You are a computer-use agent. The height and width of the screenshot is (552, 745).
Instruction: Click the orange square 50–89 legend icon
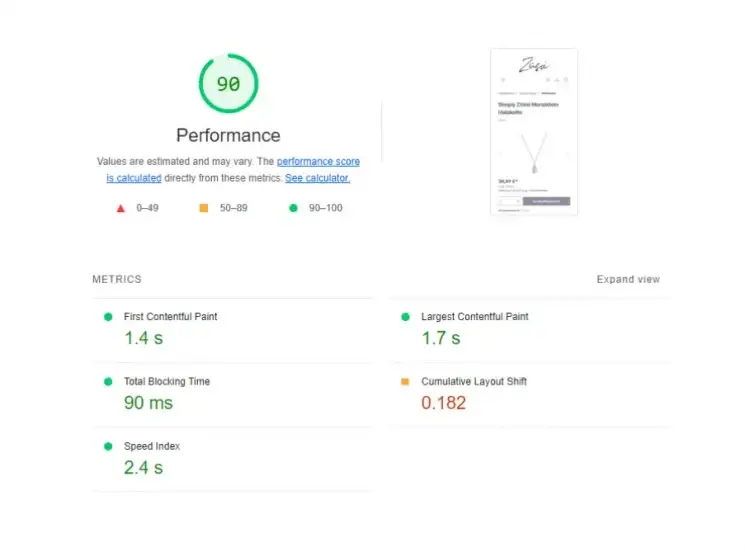203,208
